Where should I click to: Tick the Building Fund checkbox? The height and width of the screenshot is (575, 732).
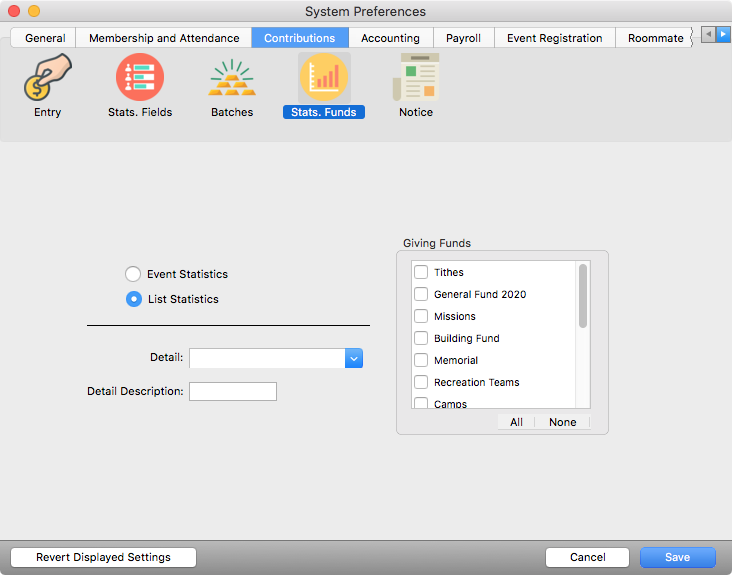[421, 338]
